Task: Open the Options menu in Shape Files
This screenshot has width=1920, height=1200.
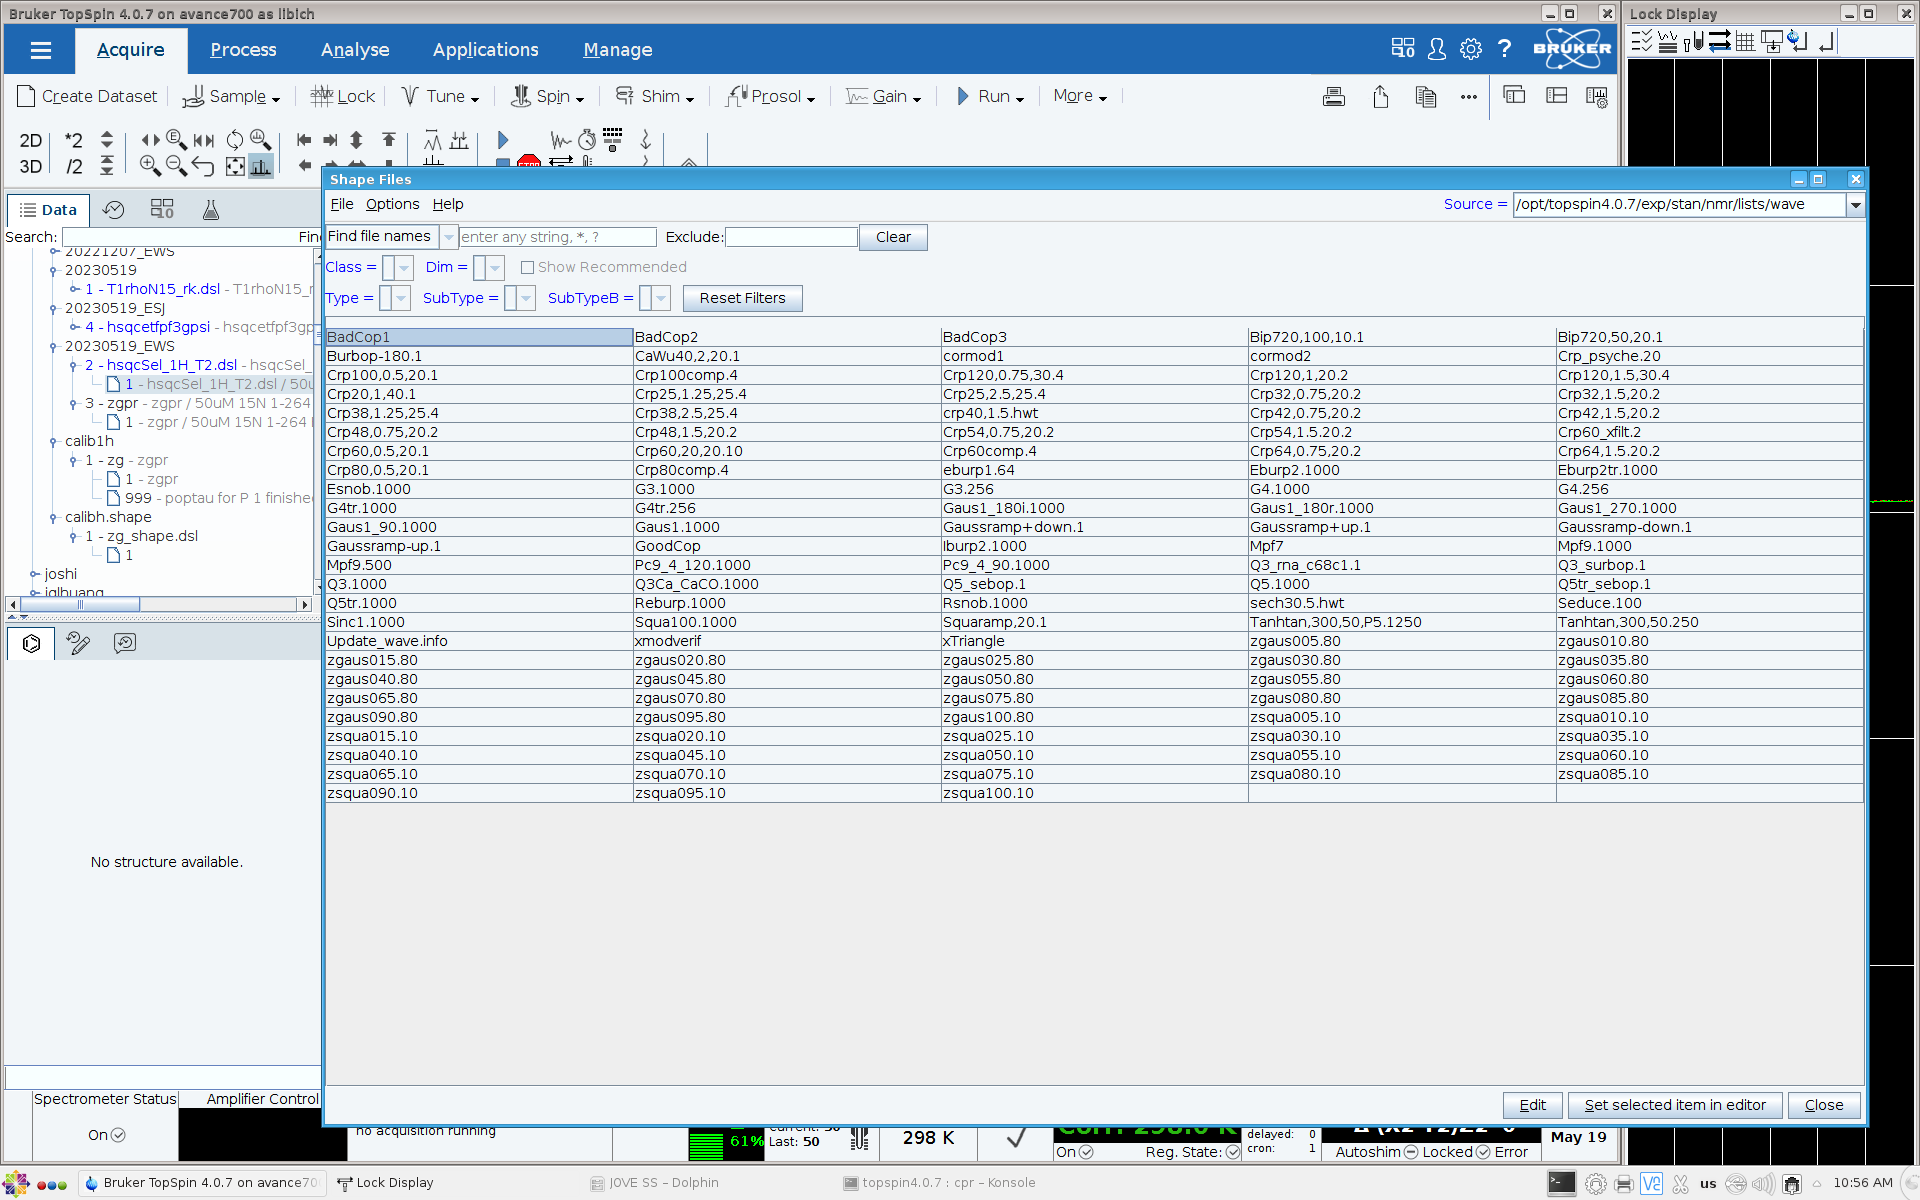Action: pyautogui.click(x=392, y=204)
